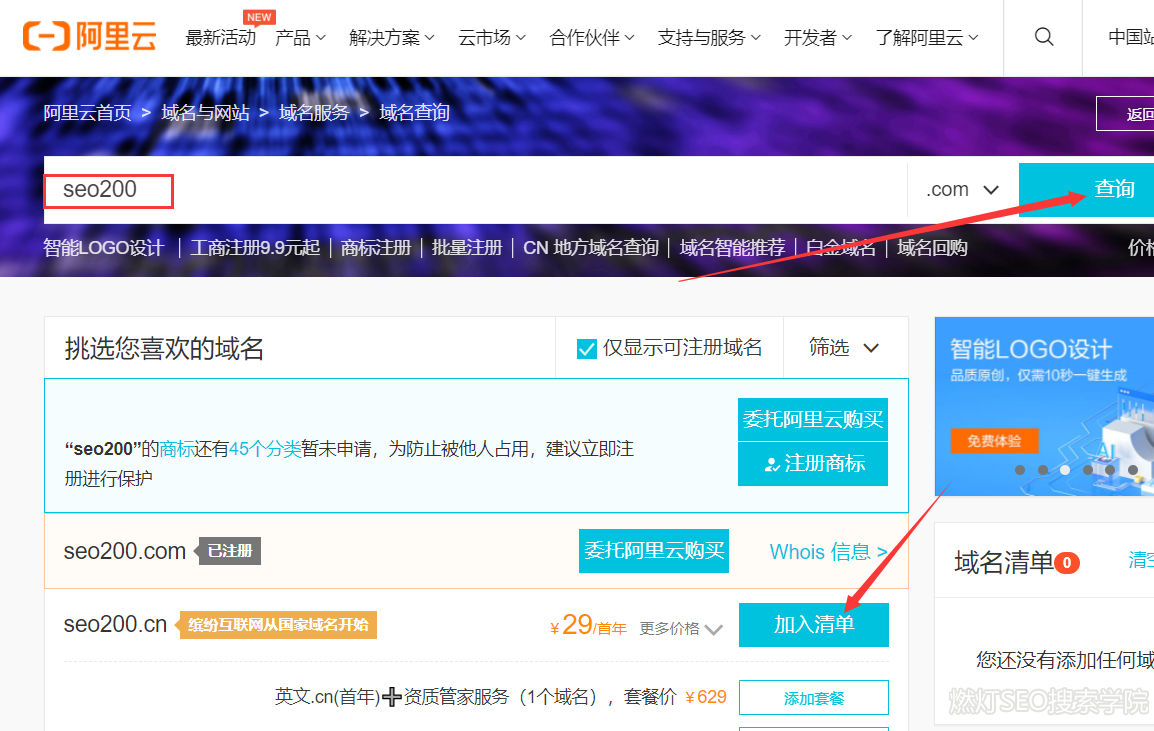Expand 更多价格 for seo200.cn
The width and height of the screenshot is (1154, 731).
pyautogui.click(x=681, y=629)
